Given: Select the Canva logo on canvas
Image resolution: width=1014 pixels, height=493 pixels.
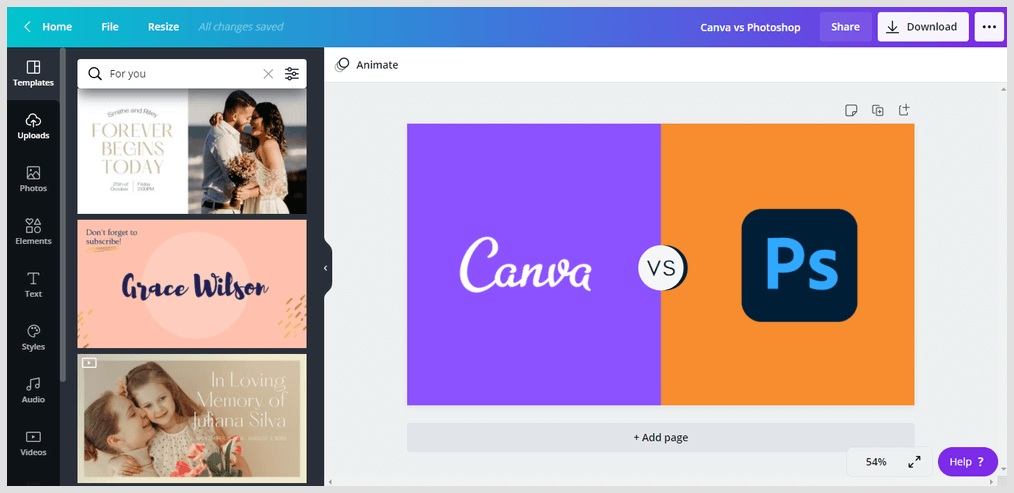Looking at the screenshot, I should (x=526, y=264).
